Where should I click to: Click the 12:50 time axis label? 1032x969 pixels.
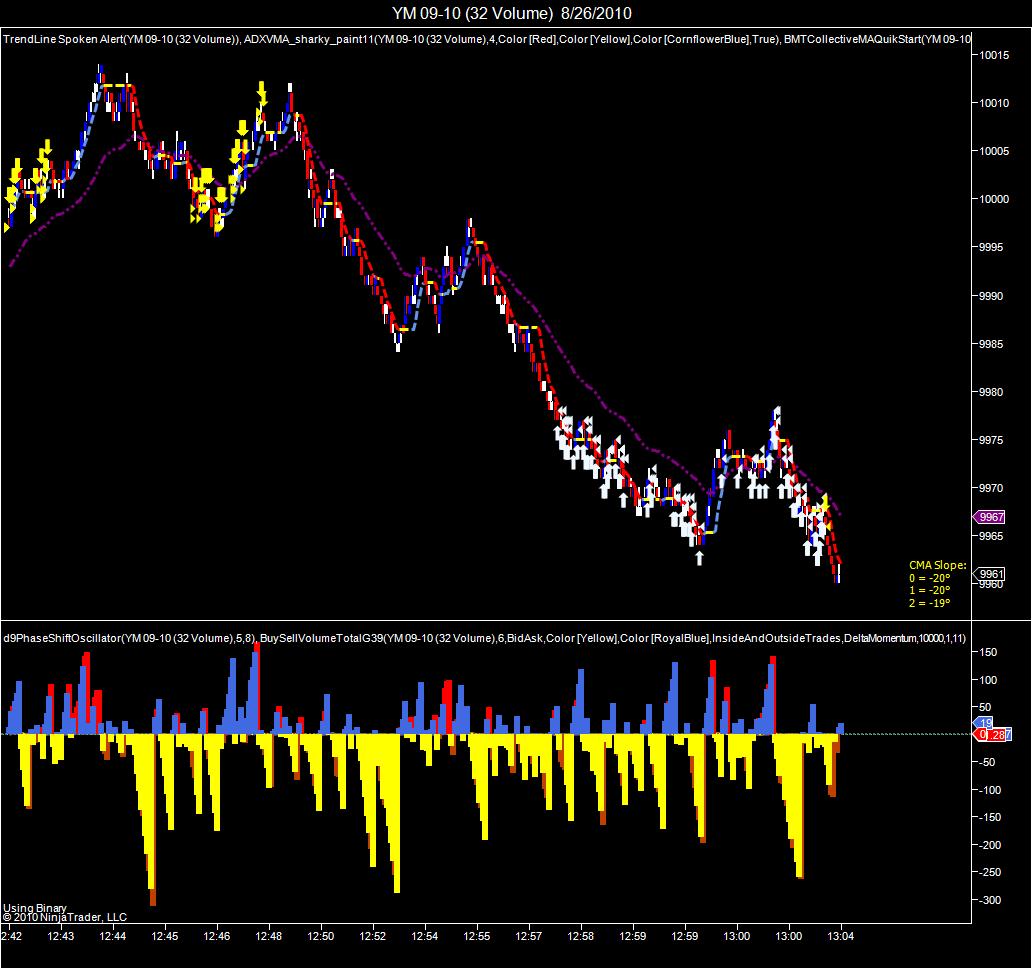coord(321,936)
